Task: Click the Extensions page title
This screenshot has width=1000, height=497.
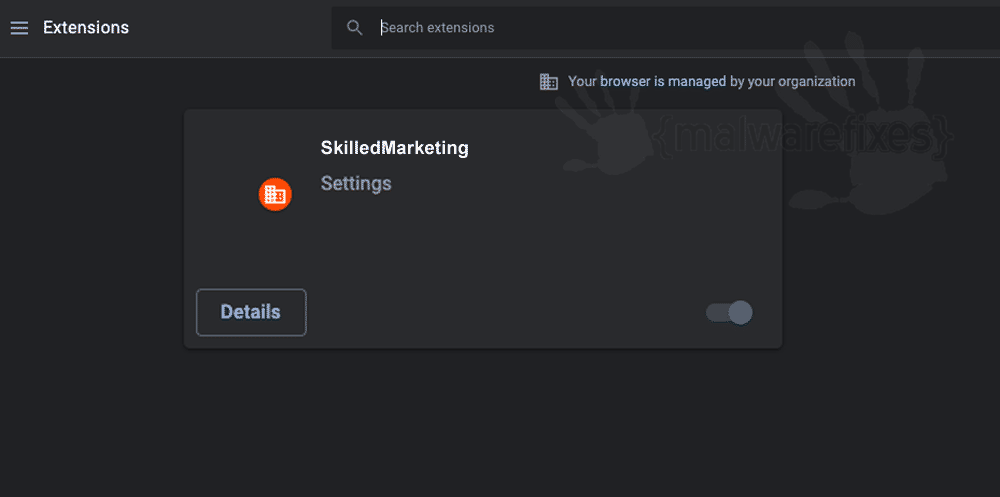Action: point(86,27)
